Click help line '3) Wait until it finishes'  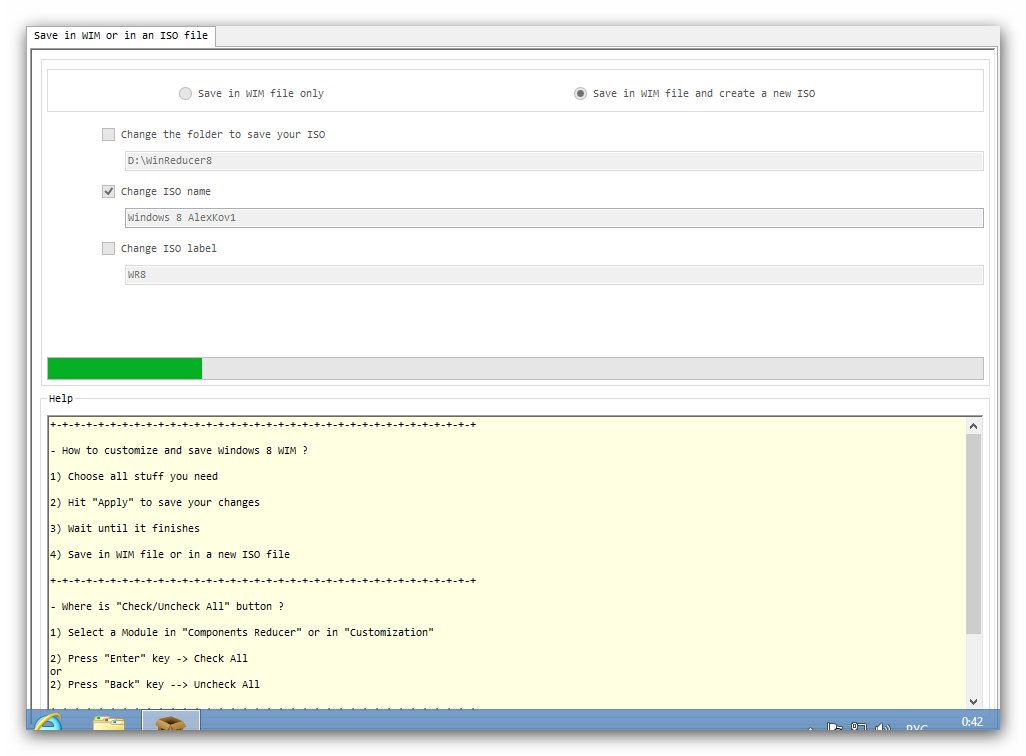[125, 528]
